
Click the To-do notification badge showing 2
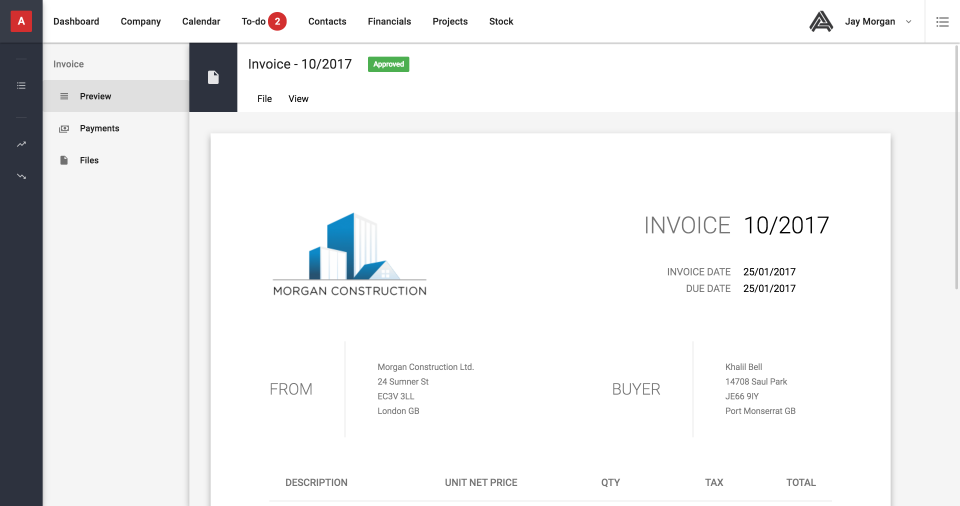point(277,21)
